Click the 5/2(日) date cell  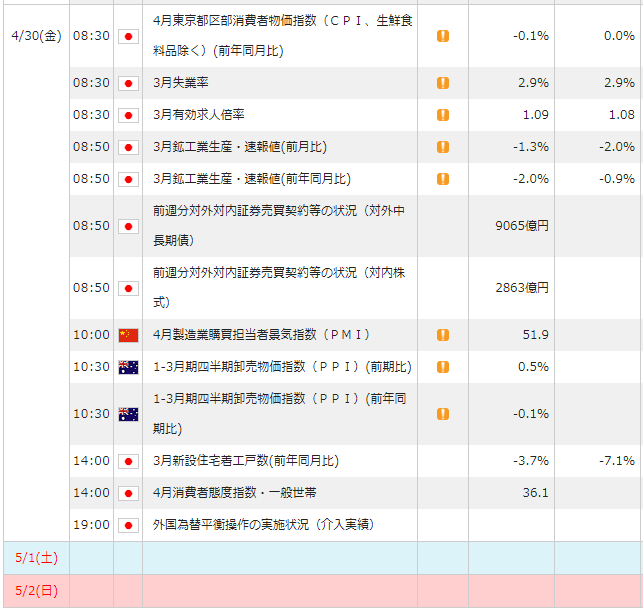pos(36,591)
